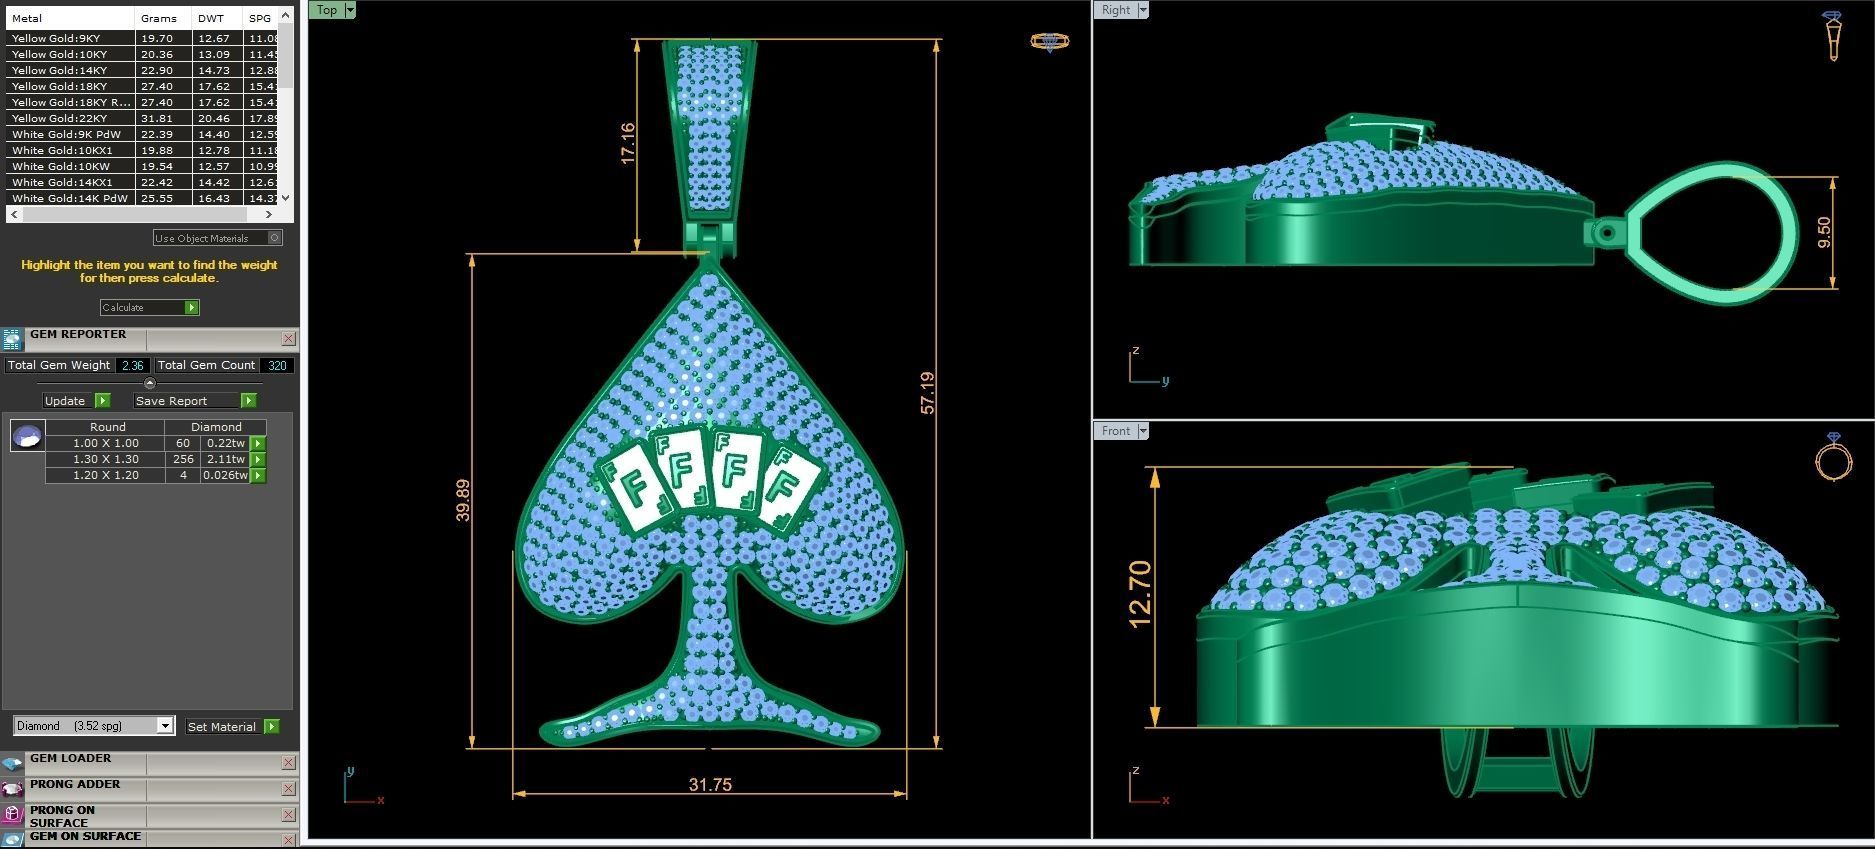Click the metal table vertical scrollbar up arrow
This screenshot has width=1875, height=849.
coord(286,15)
